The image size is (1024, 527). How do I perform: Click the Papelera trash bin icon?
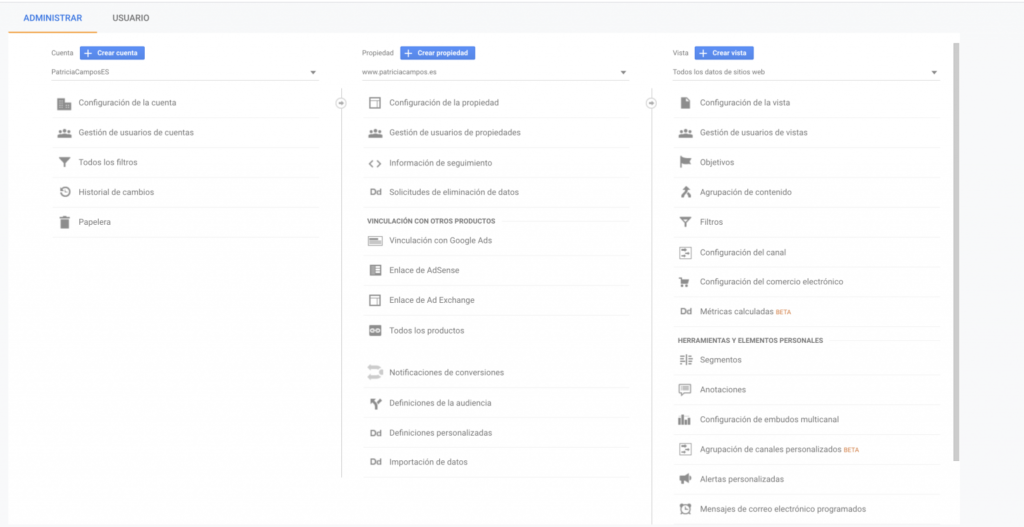64,222
